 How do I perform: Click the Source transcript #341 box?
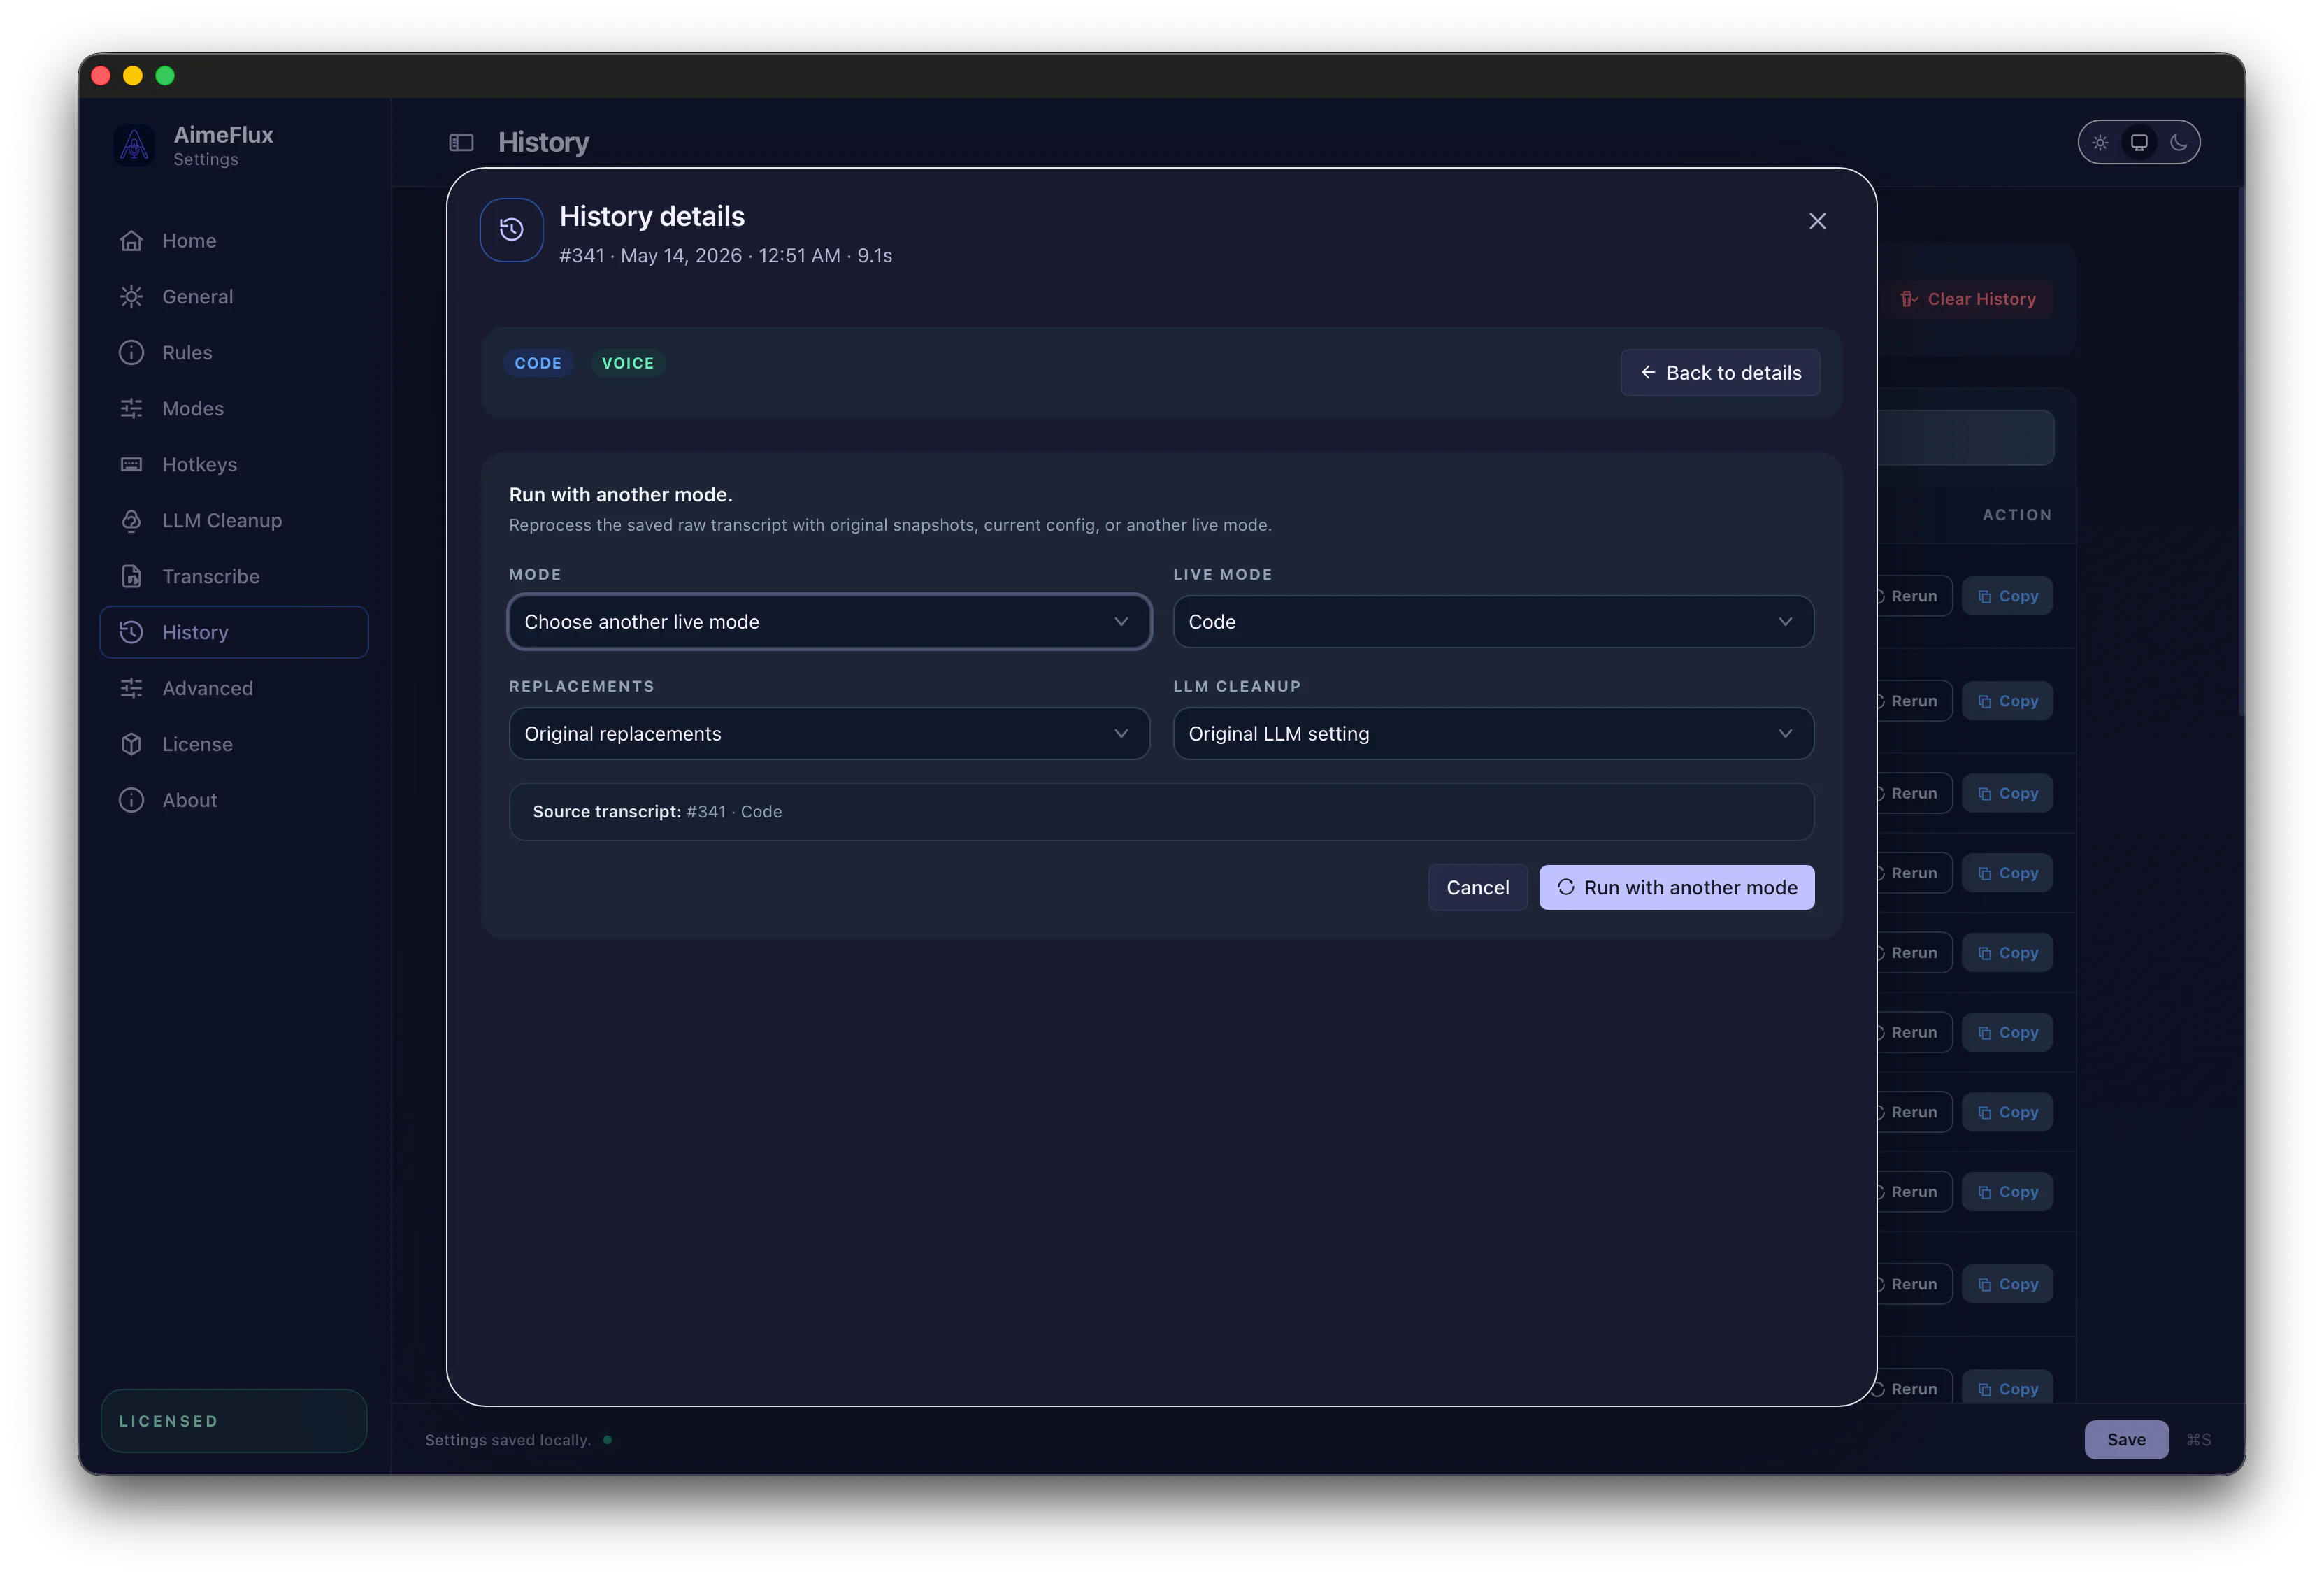[1161, 812]
